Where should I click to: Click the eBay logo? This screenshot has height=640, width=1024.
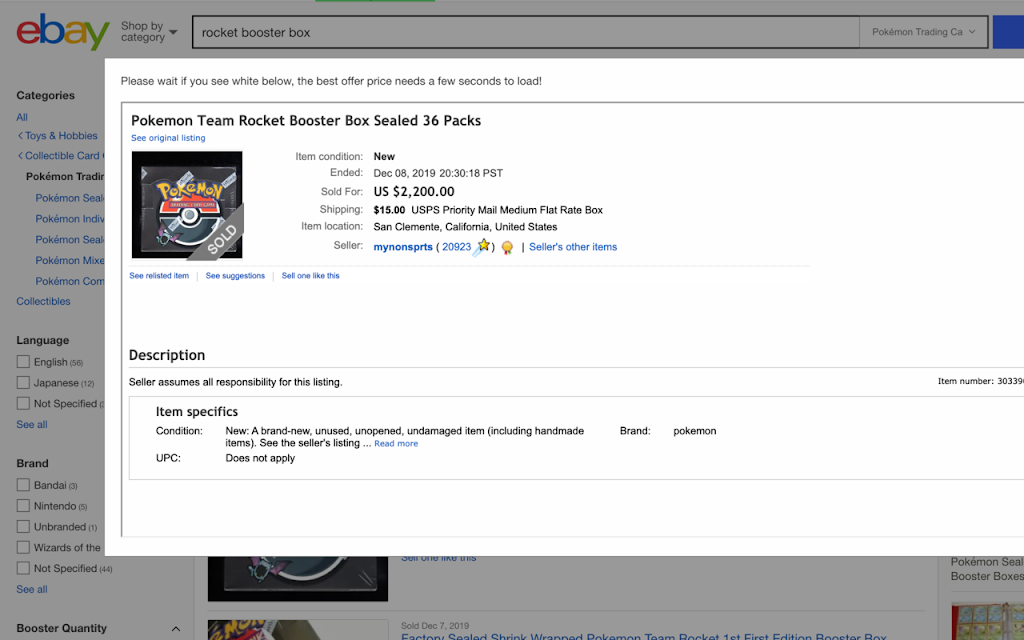63,31
